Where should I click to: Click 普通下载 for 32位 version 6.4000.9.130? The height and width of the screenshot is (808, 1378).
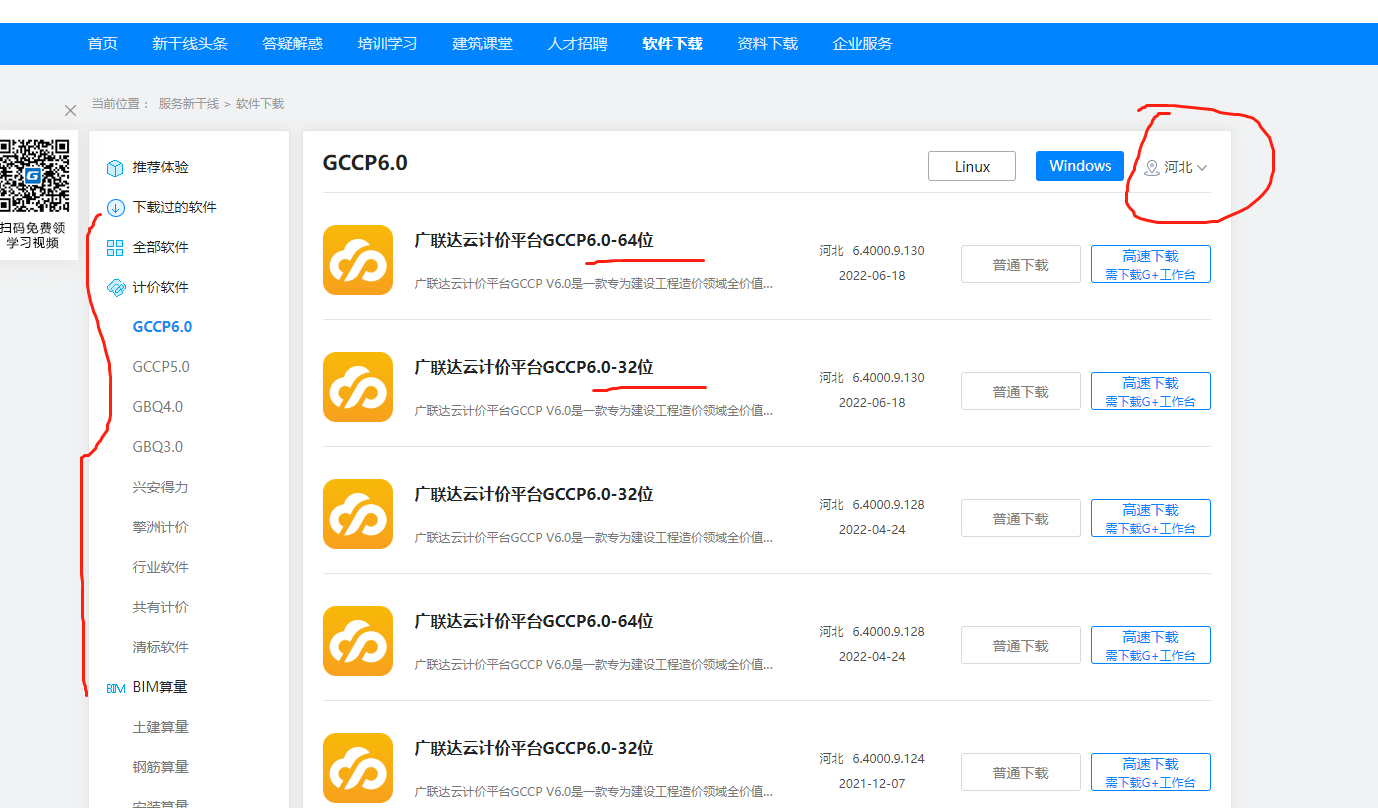1021,392
